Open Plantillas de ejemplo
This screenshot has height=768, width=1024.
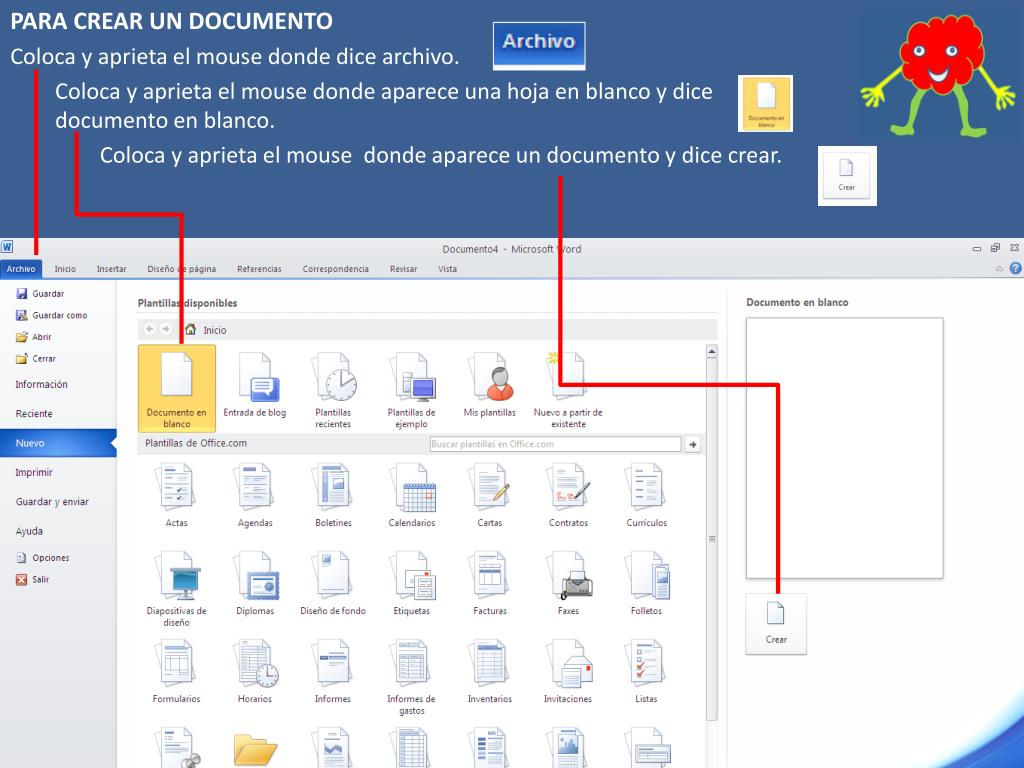(411, 390)
